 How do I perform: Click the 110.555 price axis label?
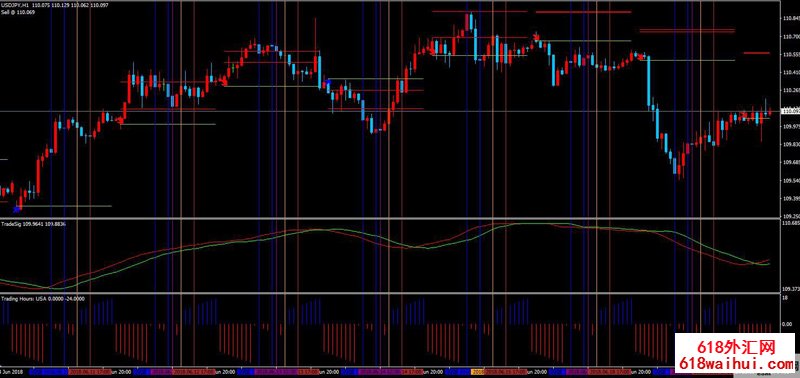[x=790, y=55]
